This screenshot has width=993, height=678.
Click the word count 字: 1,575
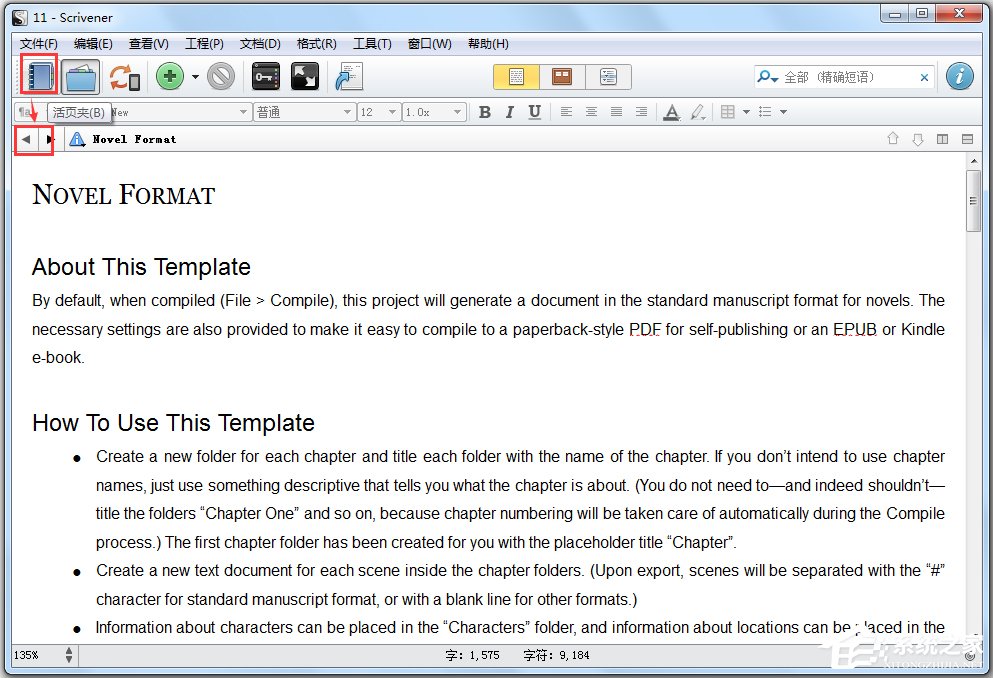[x=472, y=655]
